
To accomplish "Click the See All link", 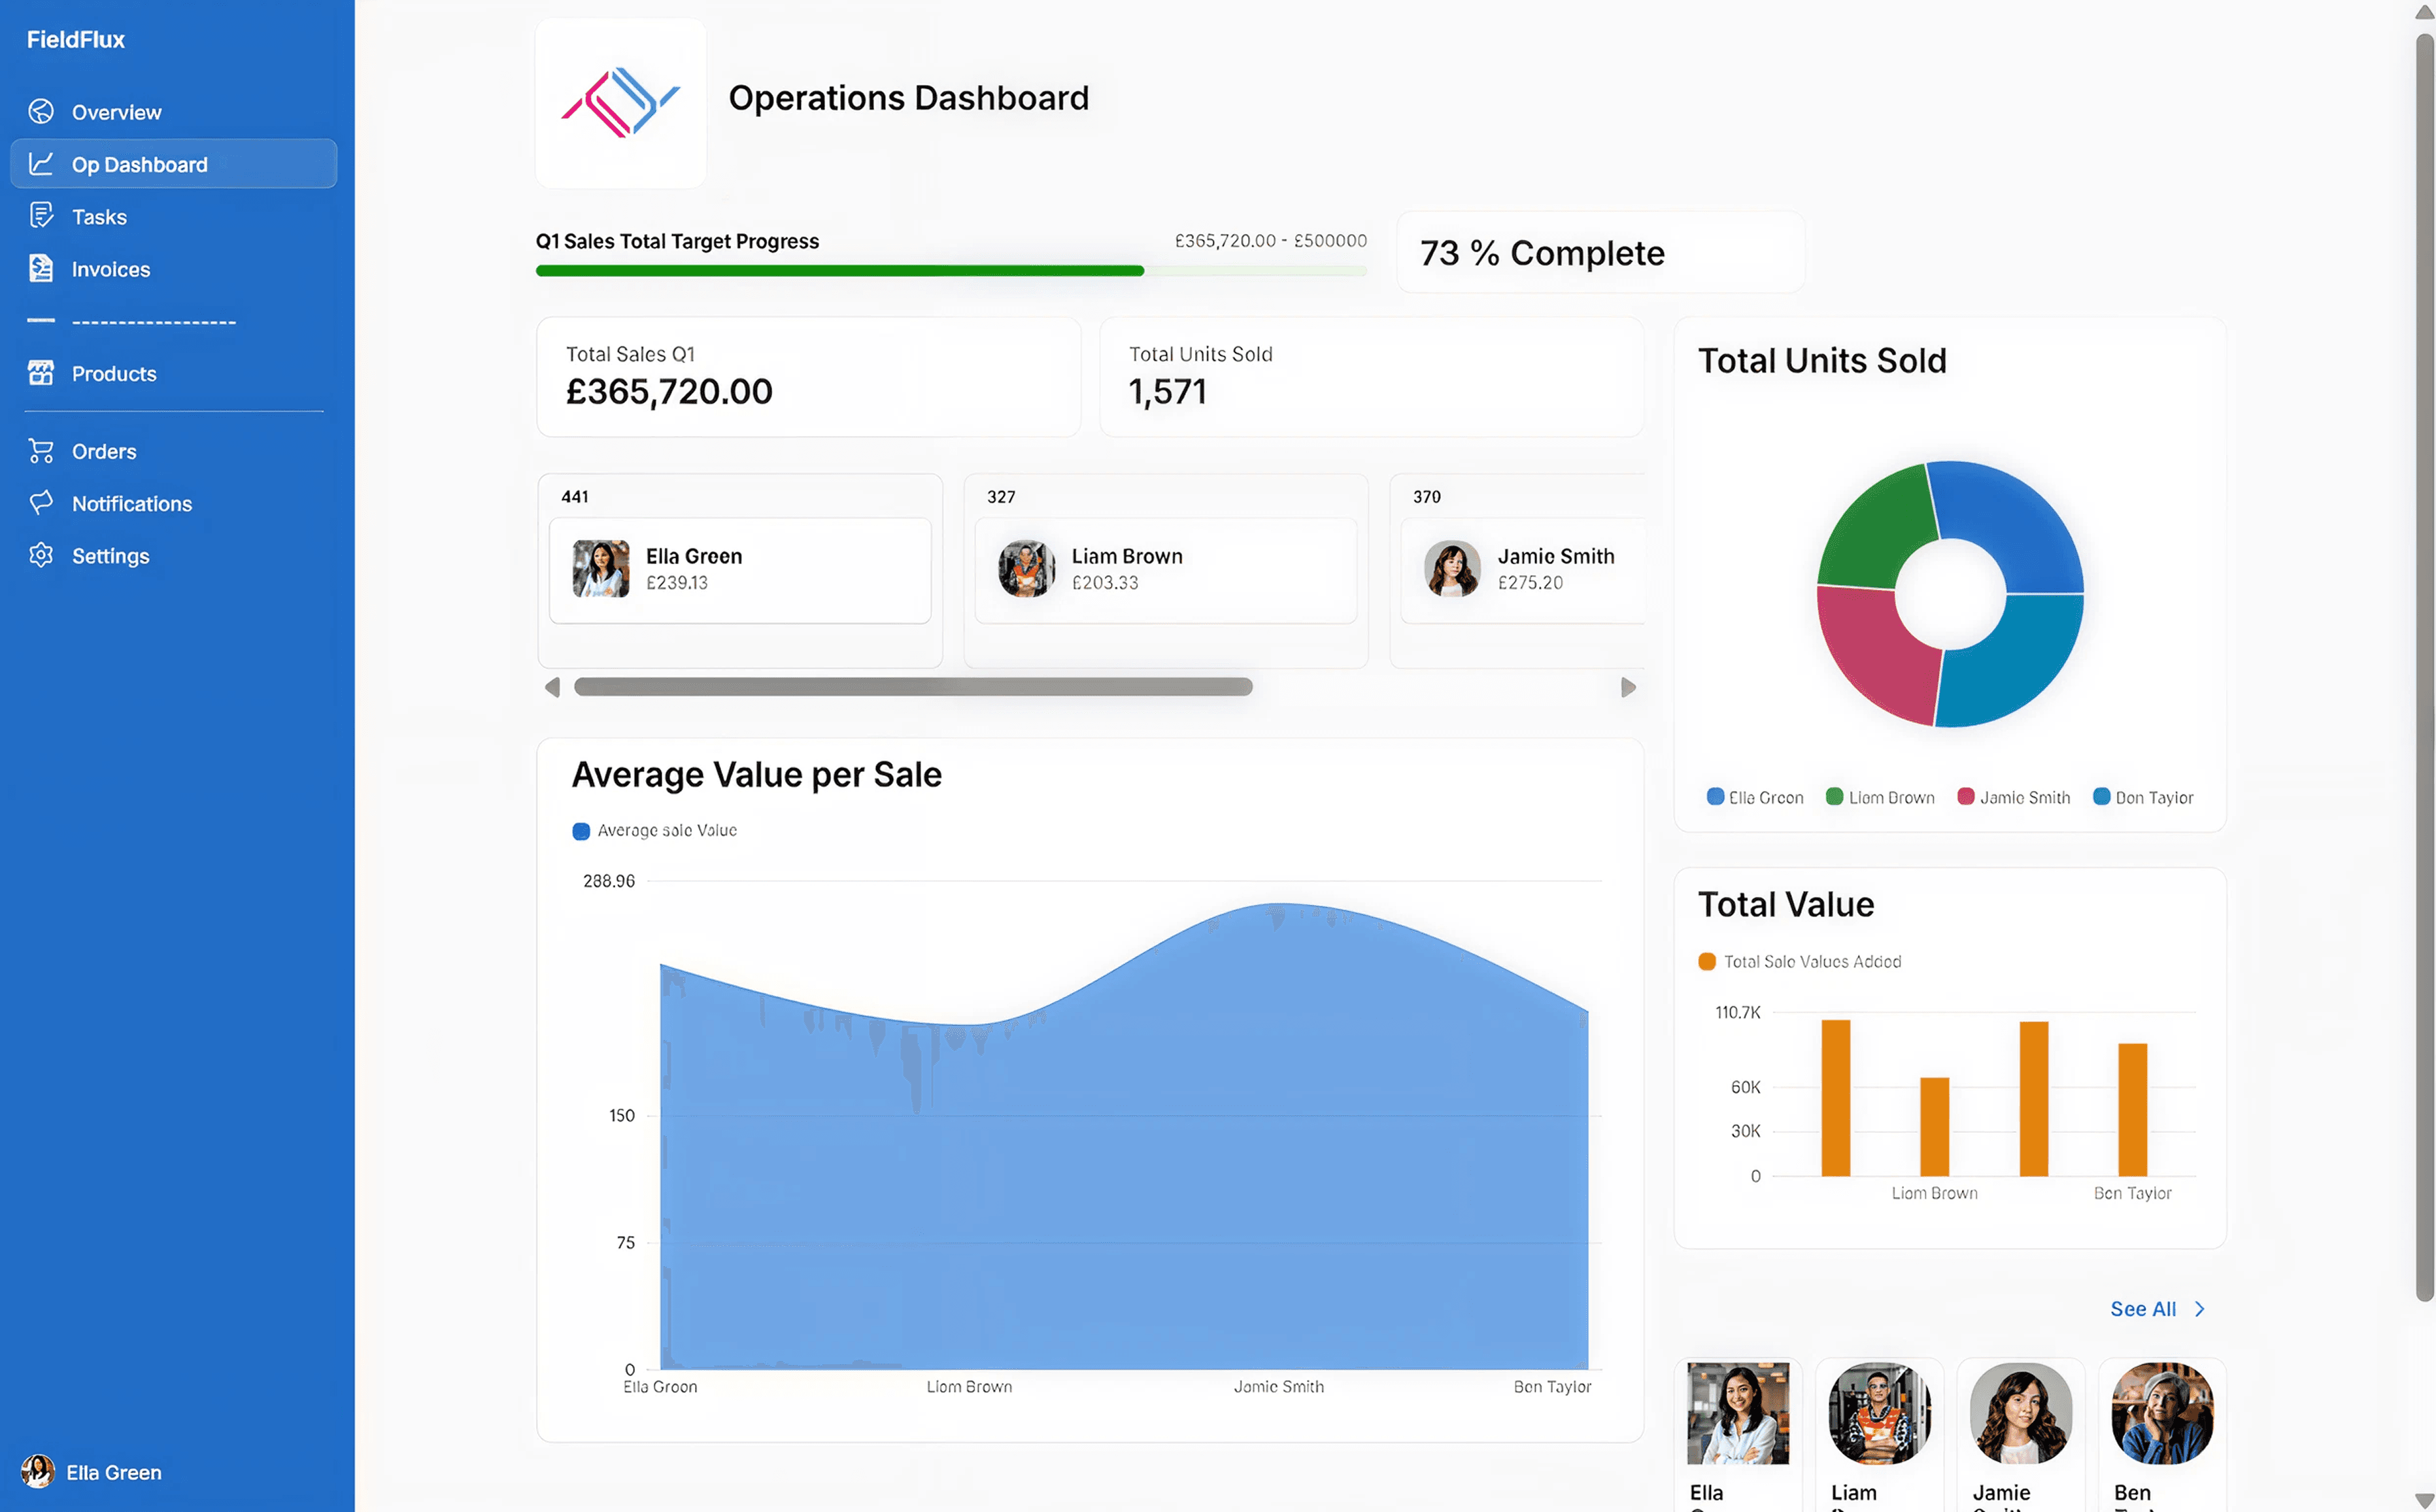I will [x=2142, y=1309].
